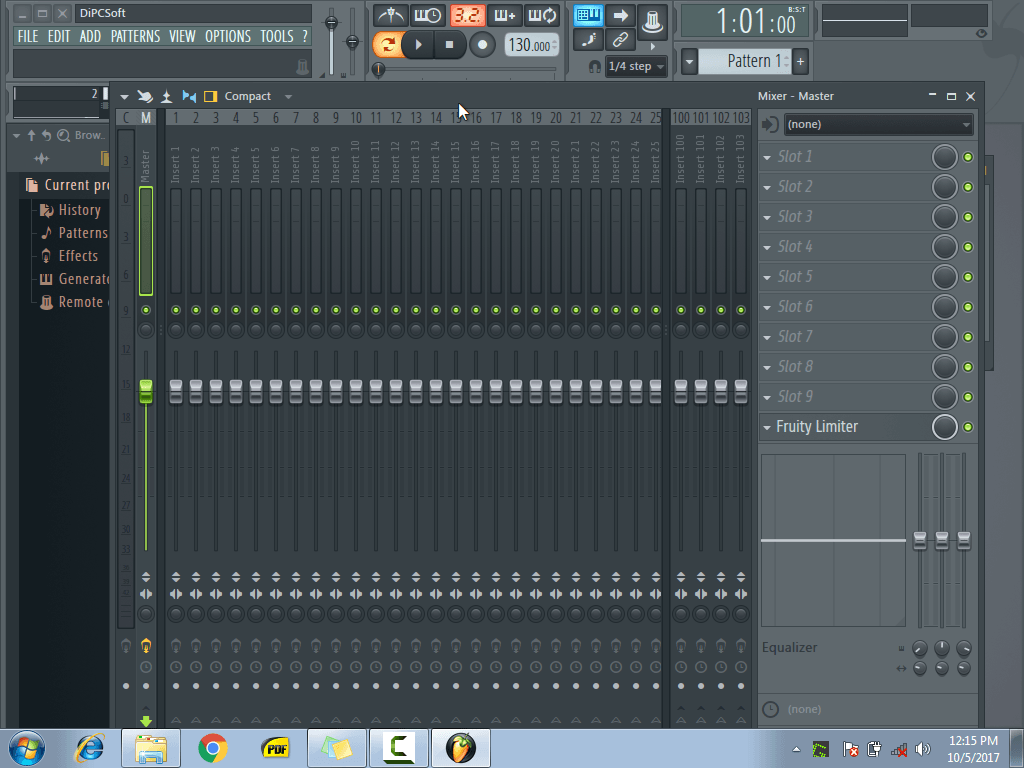Expand Slot 1 effect menu arrow

click(767, 157)
